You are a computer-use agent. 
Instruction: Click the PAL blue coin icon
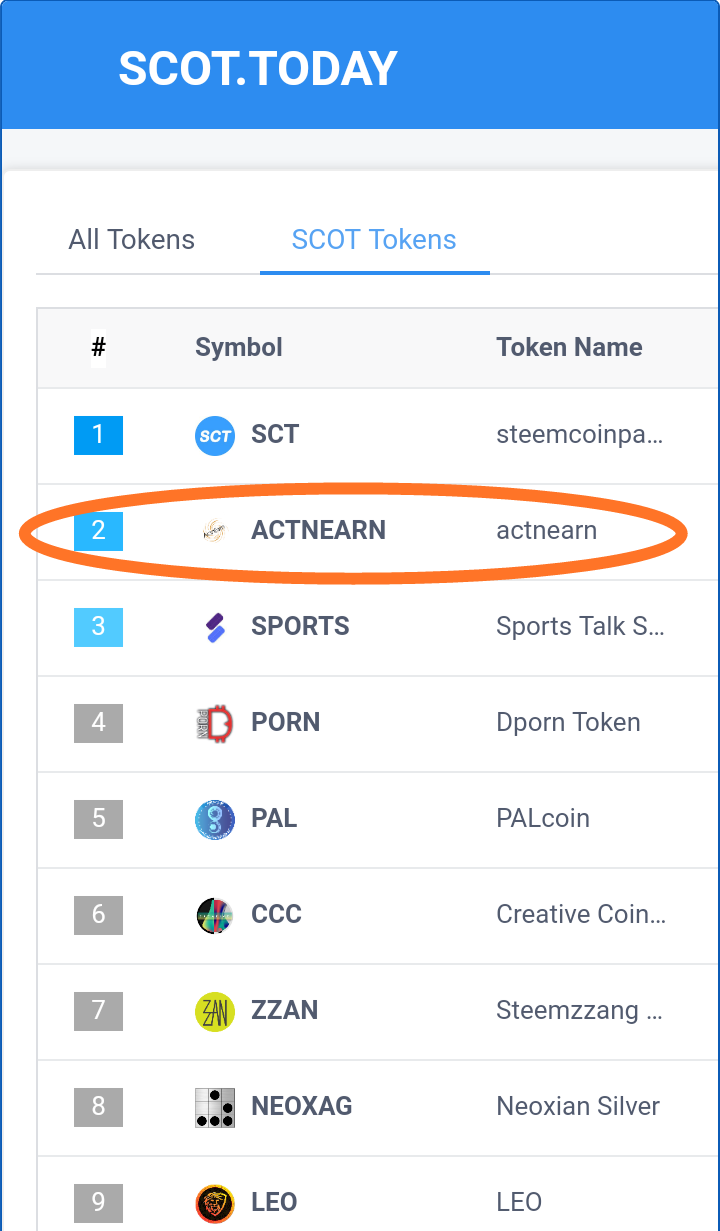(x=214, y=818)
